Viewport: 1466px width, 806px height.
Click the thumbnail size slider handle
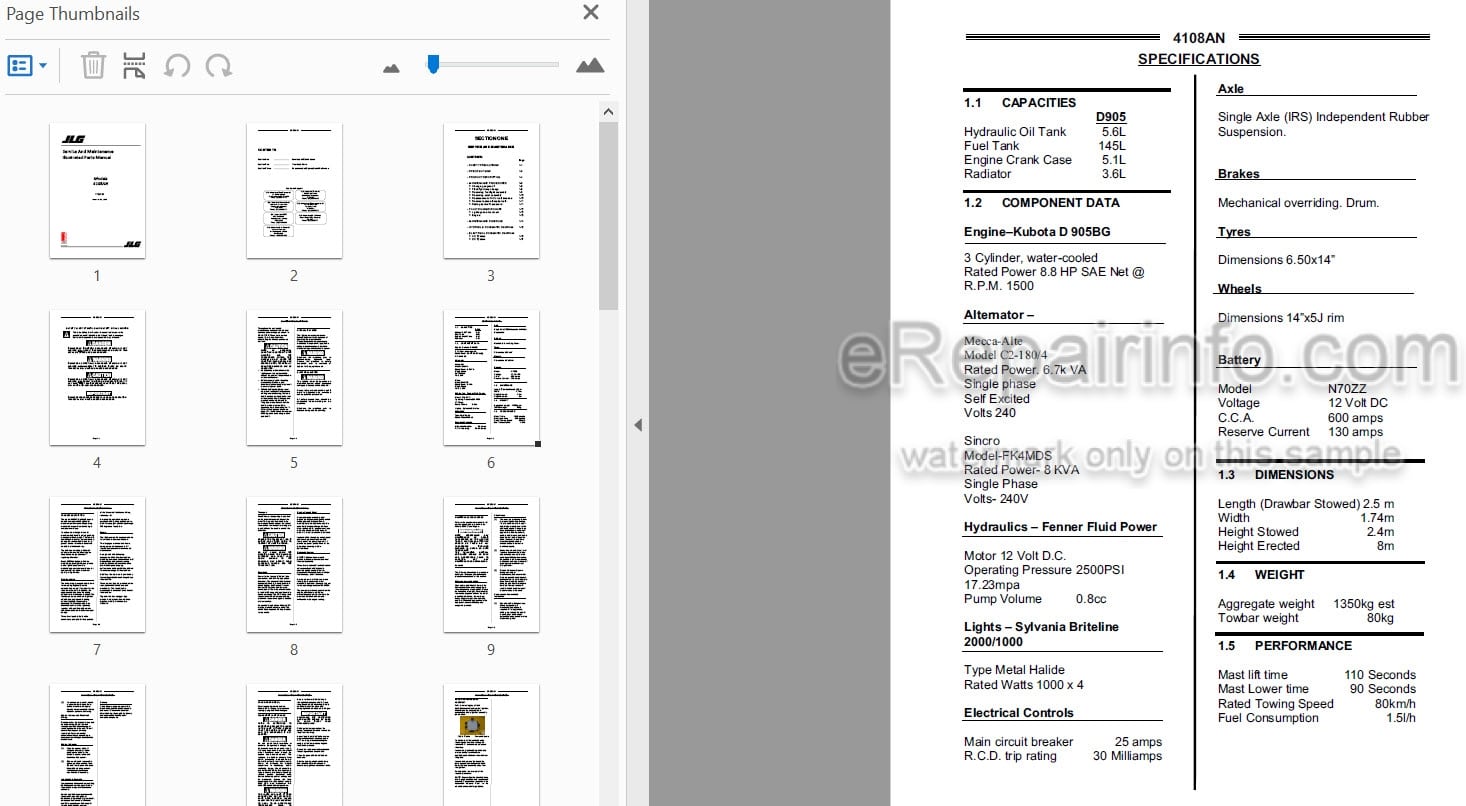433,64
